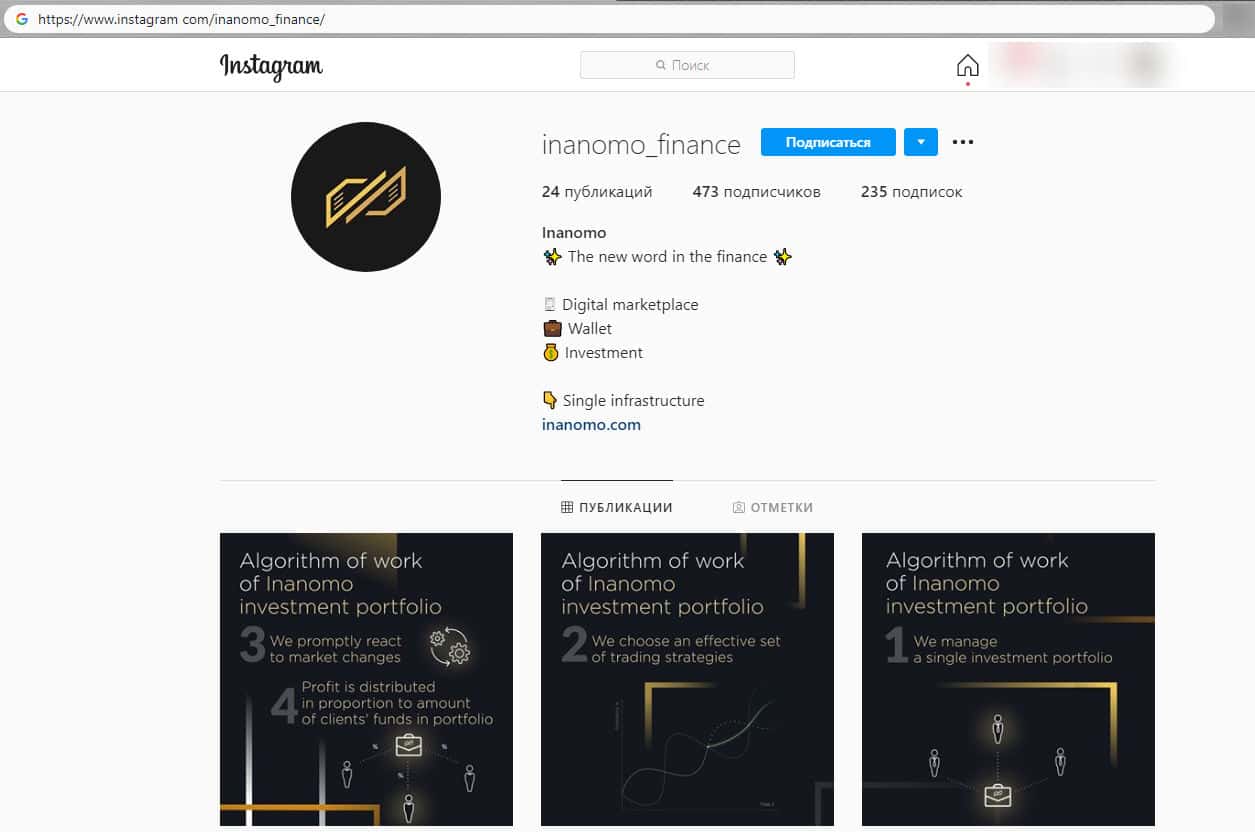Open the inanomo.com link

coord(591,424)
